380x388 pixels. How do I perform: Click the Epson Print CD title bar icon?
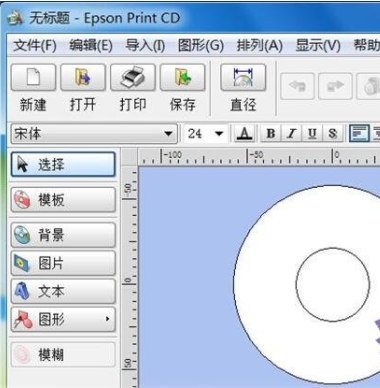15,18
